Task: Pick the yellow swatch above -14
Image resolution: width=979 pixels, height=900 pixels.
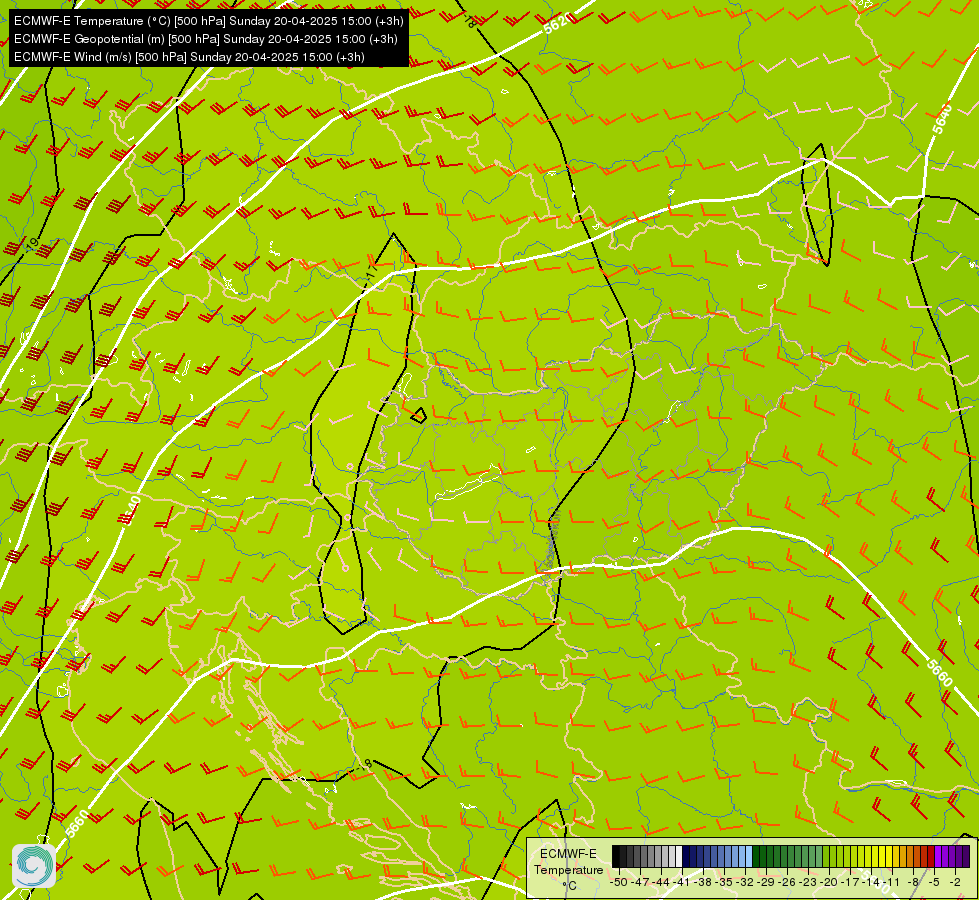Action: [x=875, y=856]
